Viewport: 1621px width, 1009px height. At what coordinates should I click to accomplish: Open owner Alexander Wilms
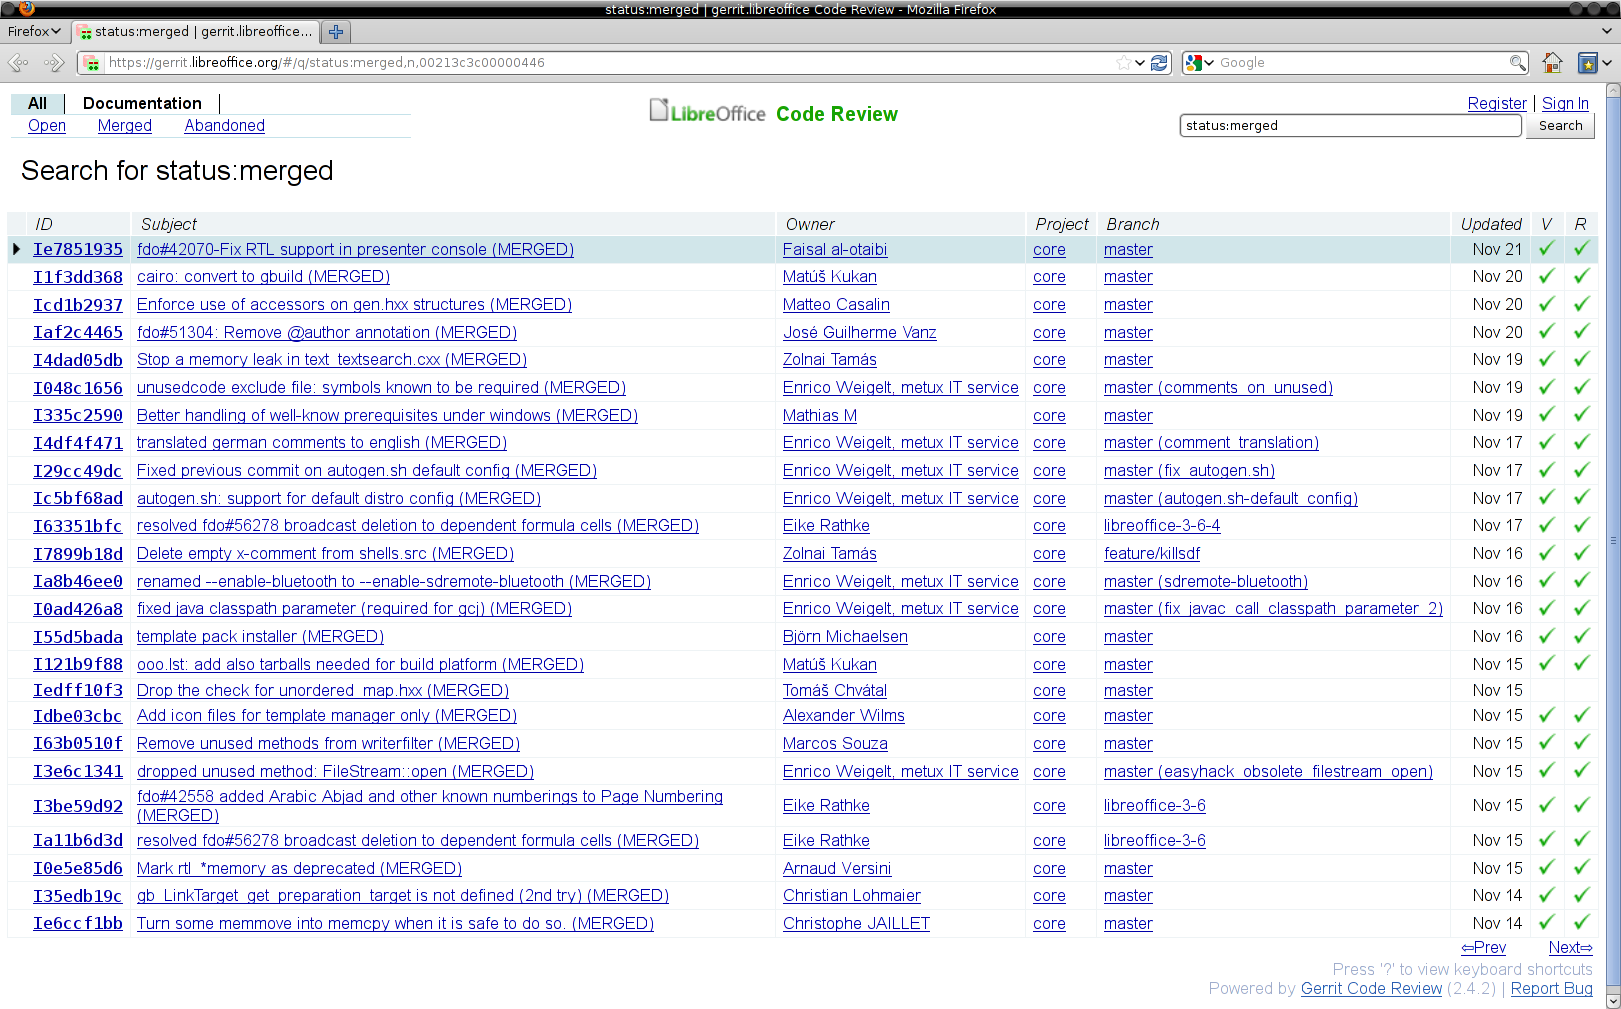844,715
